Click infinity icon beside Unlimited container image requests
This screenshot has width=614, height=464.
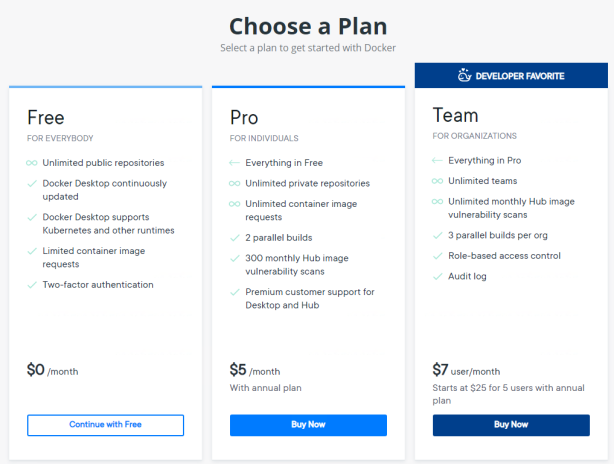[235, 204]
